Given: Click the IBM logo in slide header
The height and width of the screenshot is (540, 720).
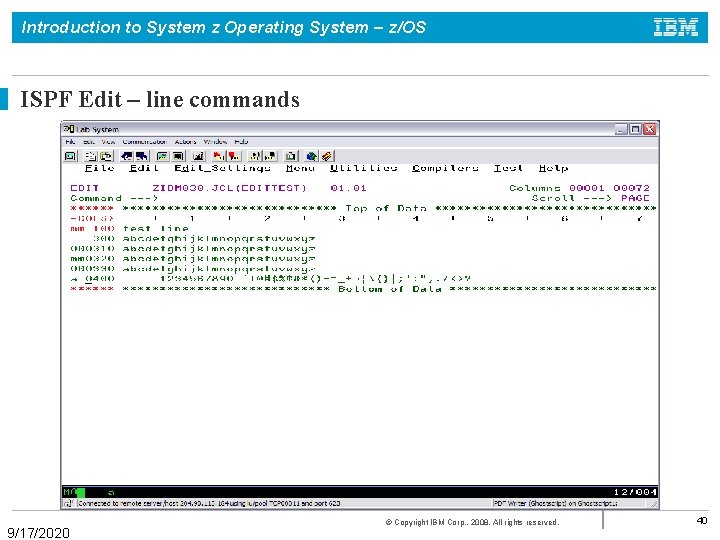Looking at the screenshot, I should (676, 27).
